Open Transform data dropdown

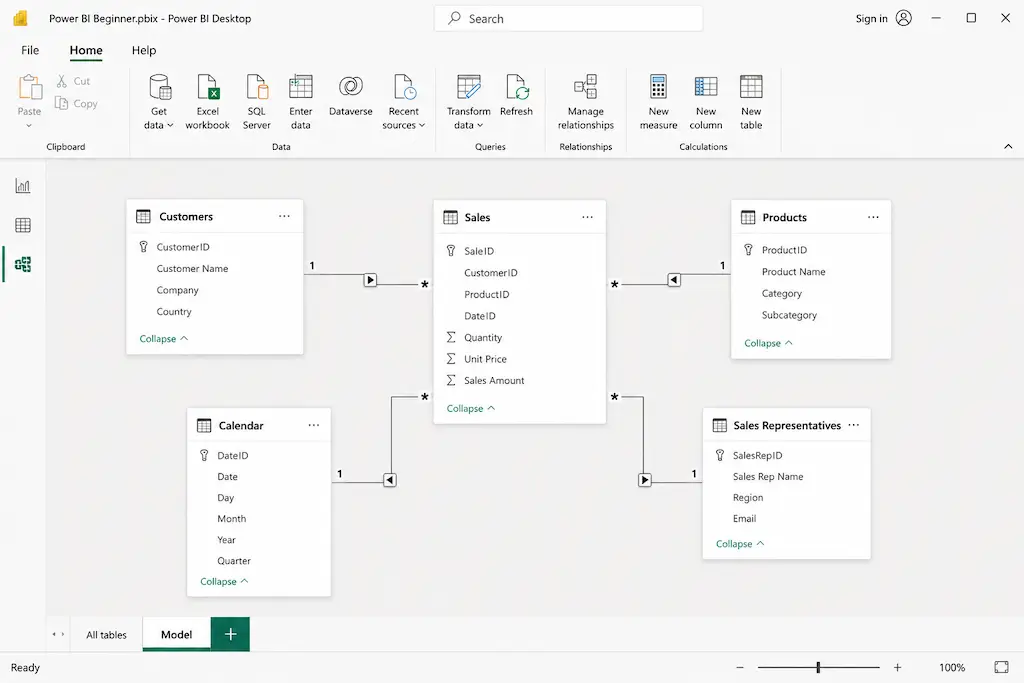click(468, 102)
